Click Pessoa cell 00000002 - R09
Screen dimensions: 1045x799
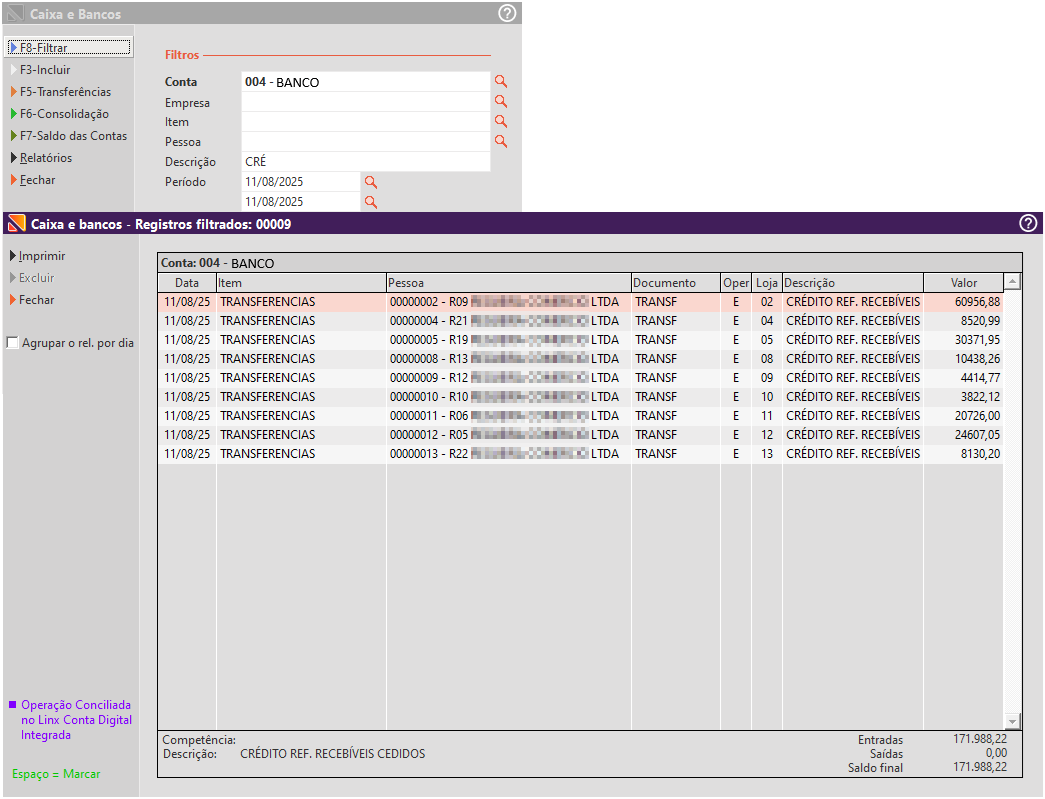[x=509, y=302]
